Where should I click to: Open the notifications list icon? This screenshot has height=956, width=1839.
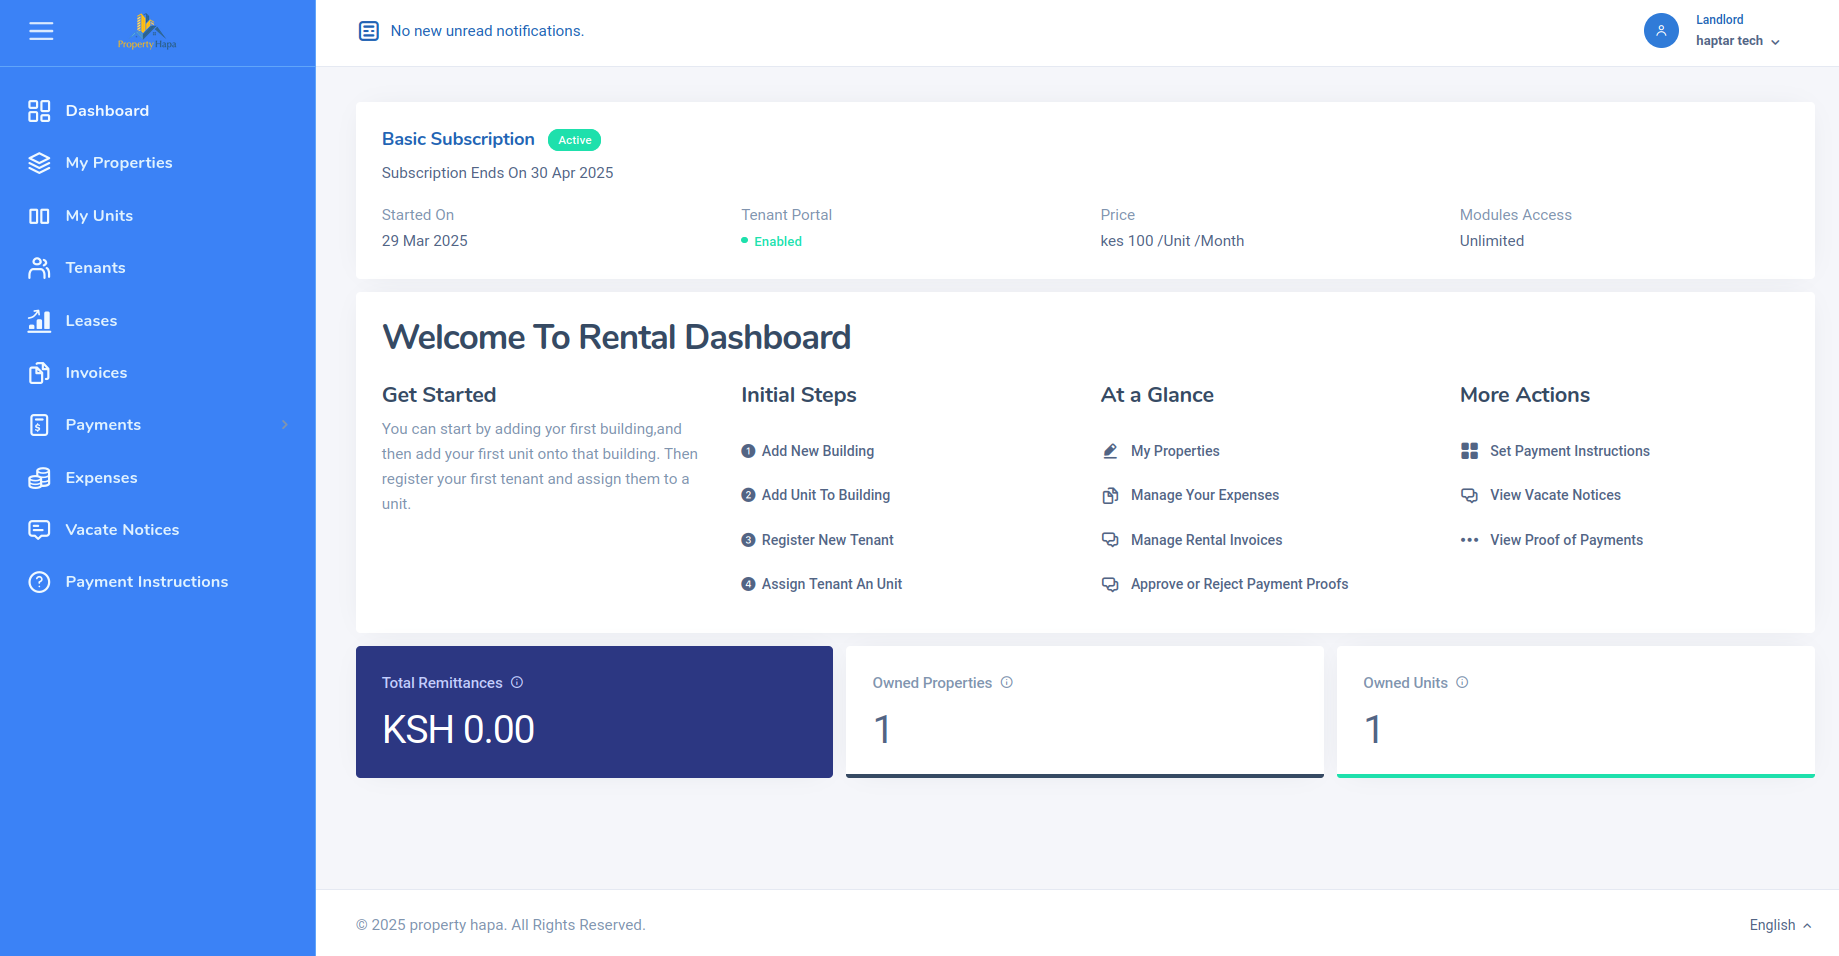tap(369, 31)
